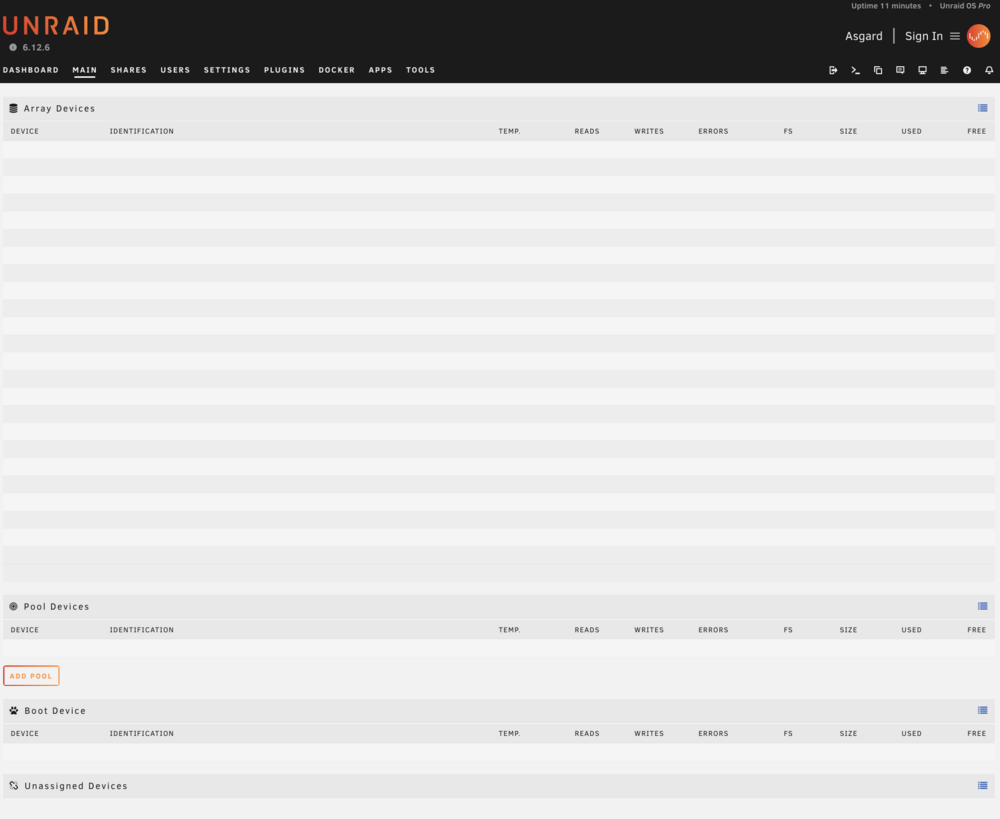This screenshot has height=819, width=1000.
Task: Go to the Shares tab
Action: 128,70
